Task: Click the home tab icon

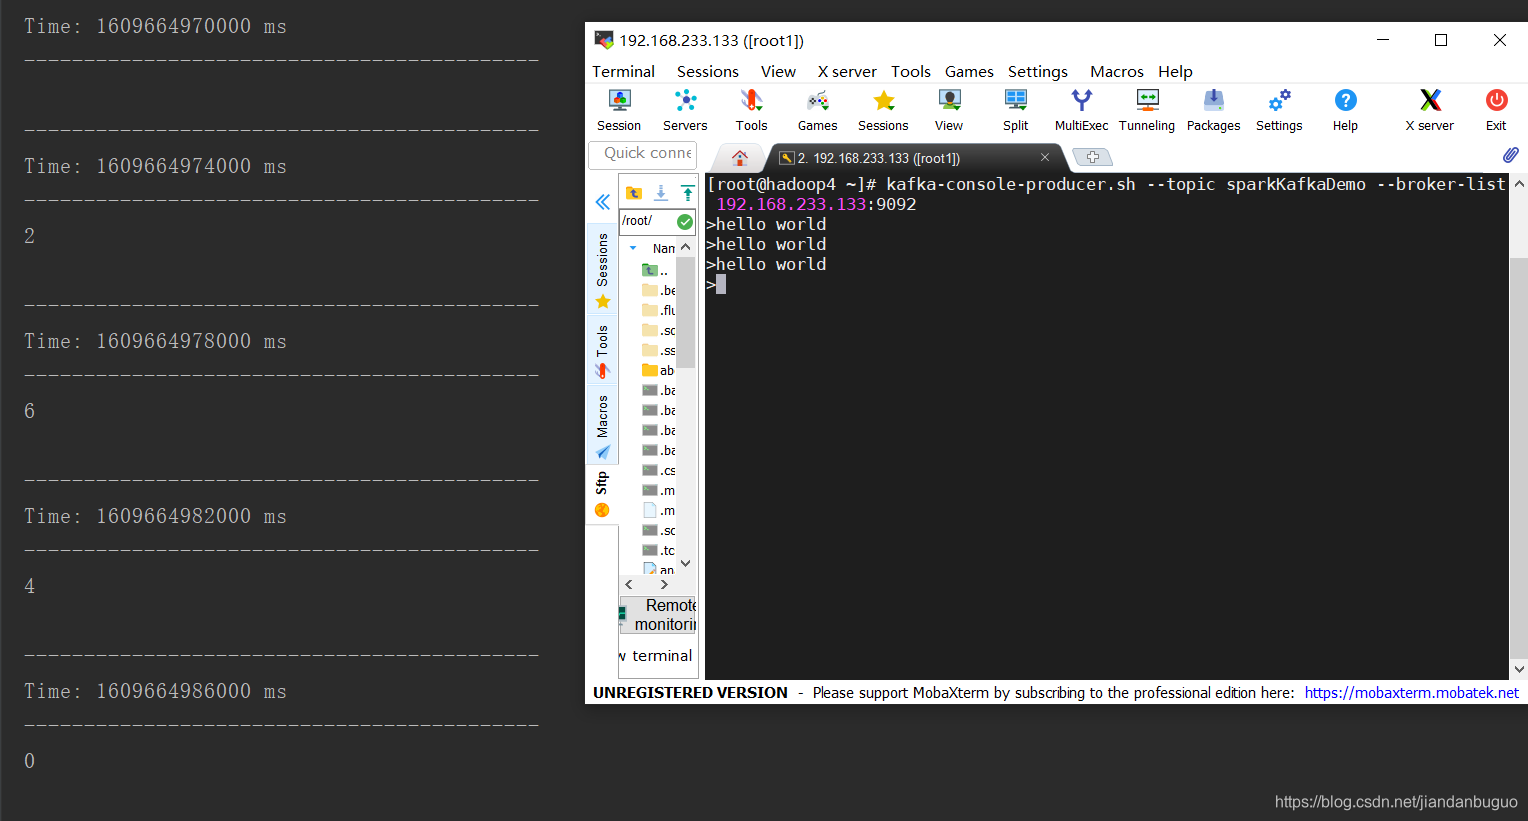Action: coord(740,158)
